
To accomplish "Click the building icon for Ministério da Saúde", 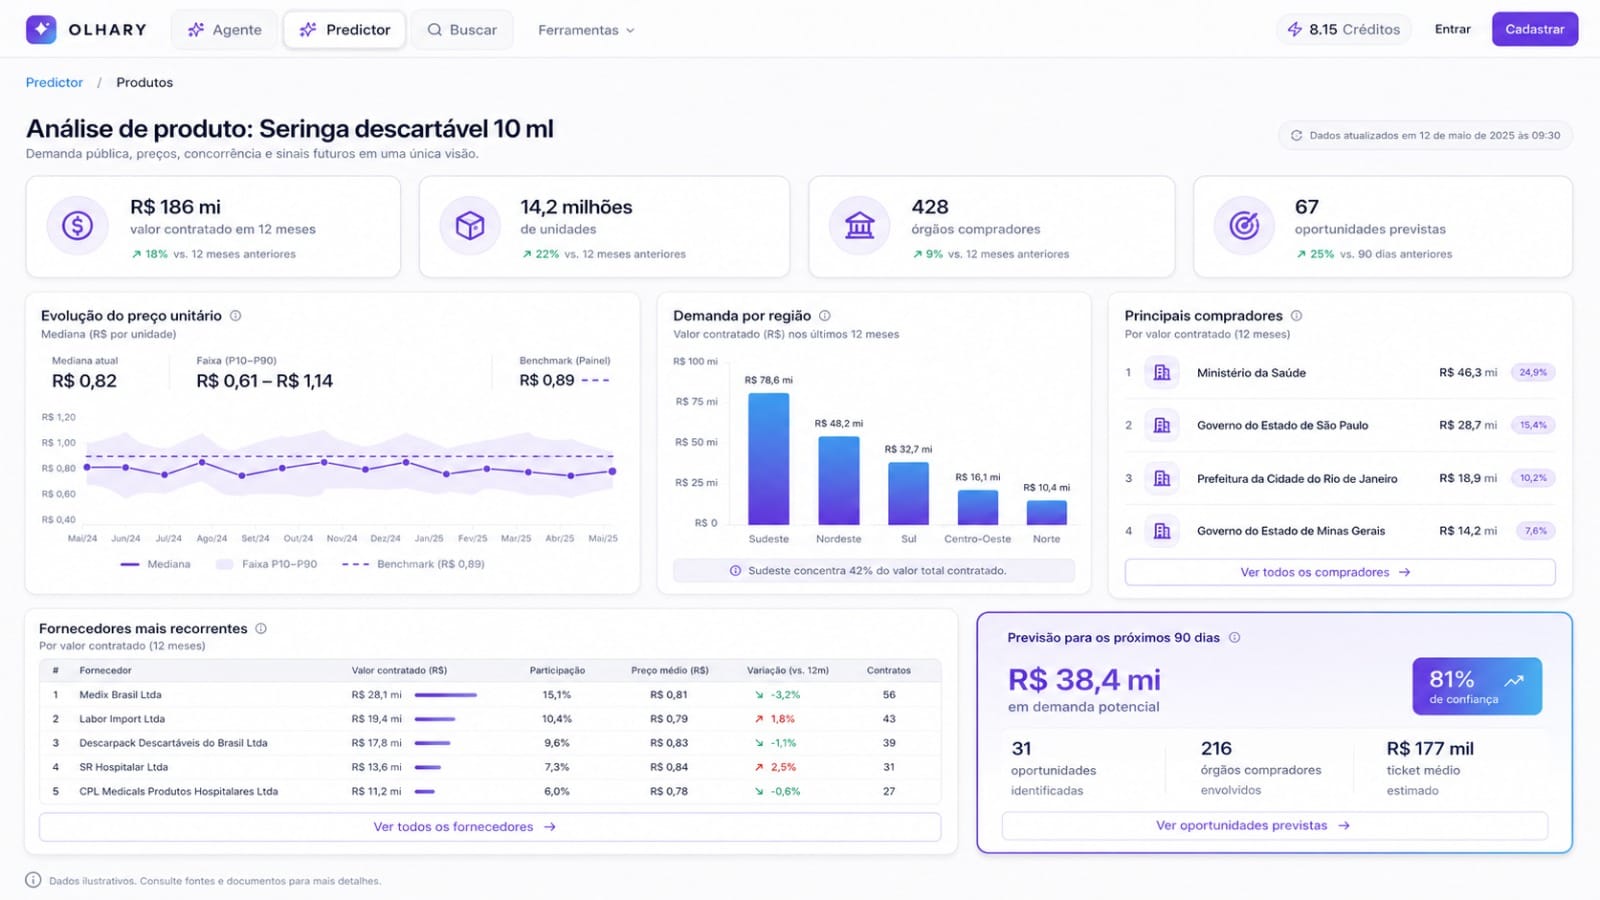I will tap(1162, 373).
